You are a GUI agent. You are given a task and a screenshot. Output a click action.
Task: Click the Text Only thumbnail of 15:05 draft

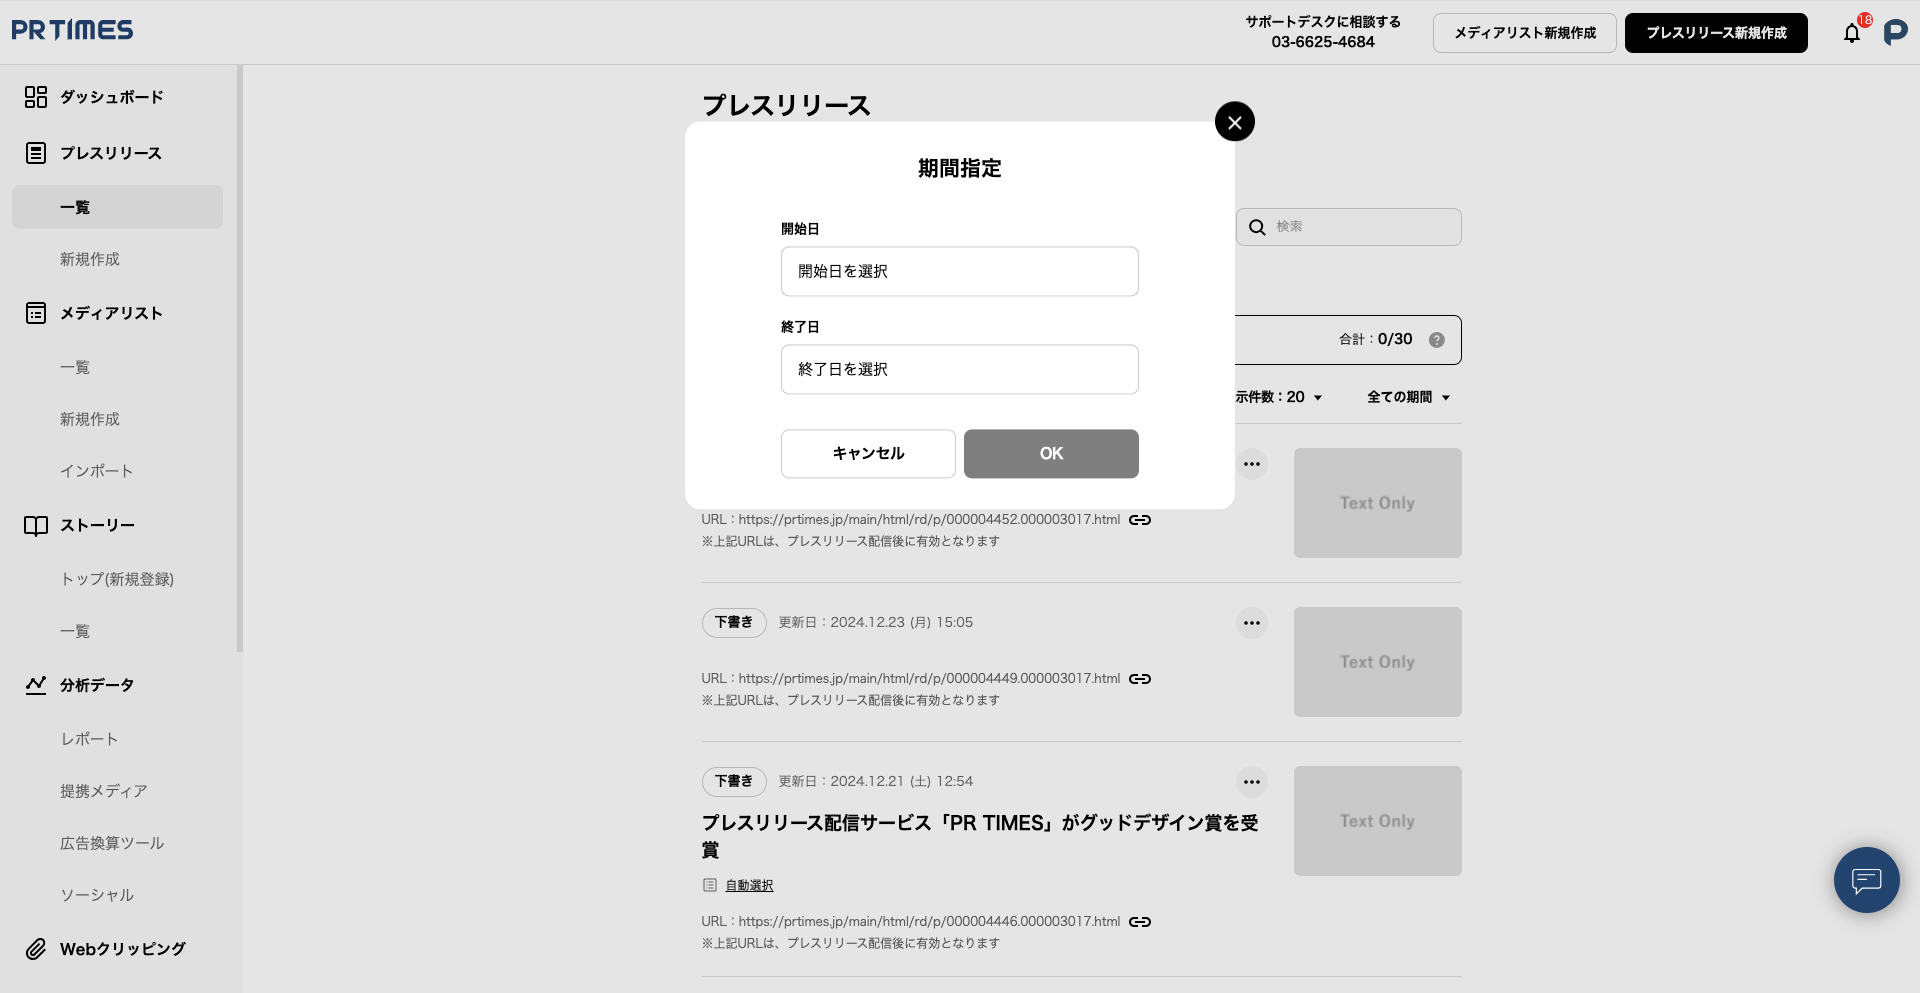pos(1378,662)
